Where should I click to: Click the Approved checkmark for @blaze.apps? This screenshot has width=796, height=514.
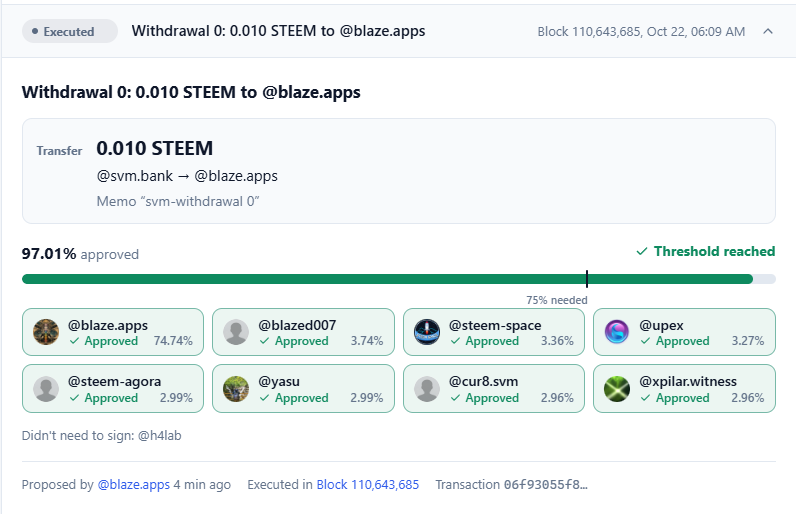(74, 341)
